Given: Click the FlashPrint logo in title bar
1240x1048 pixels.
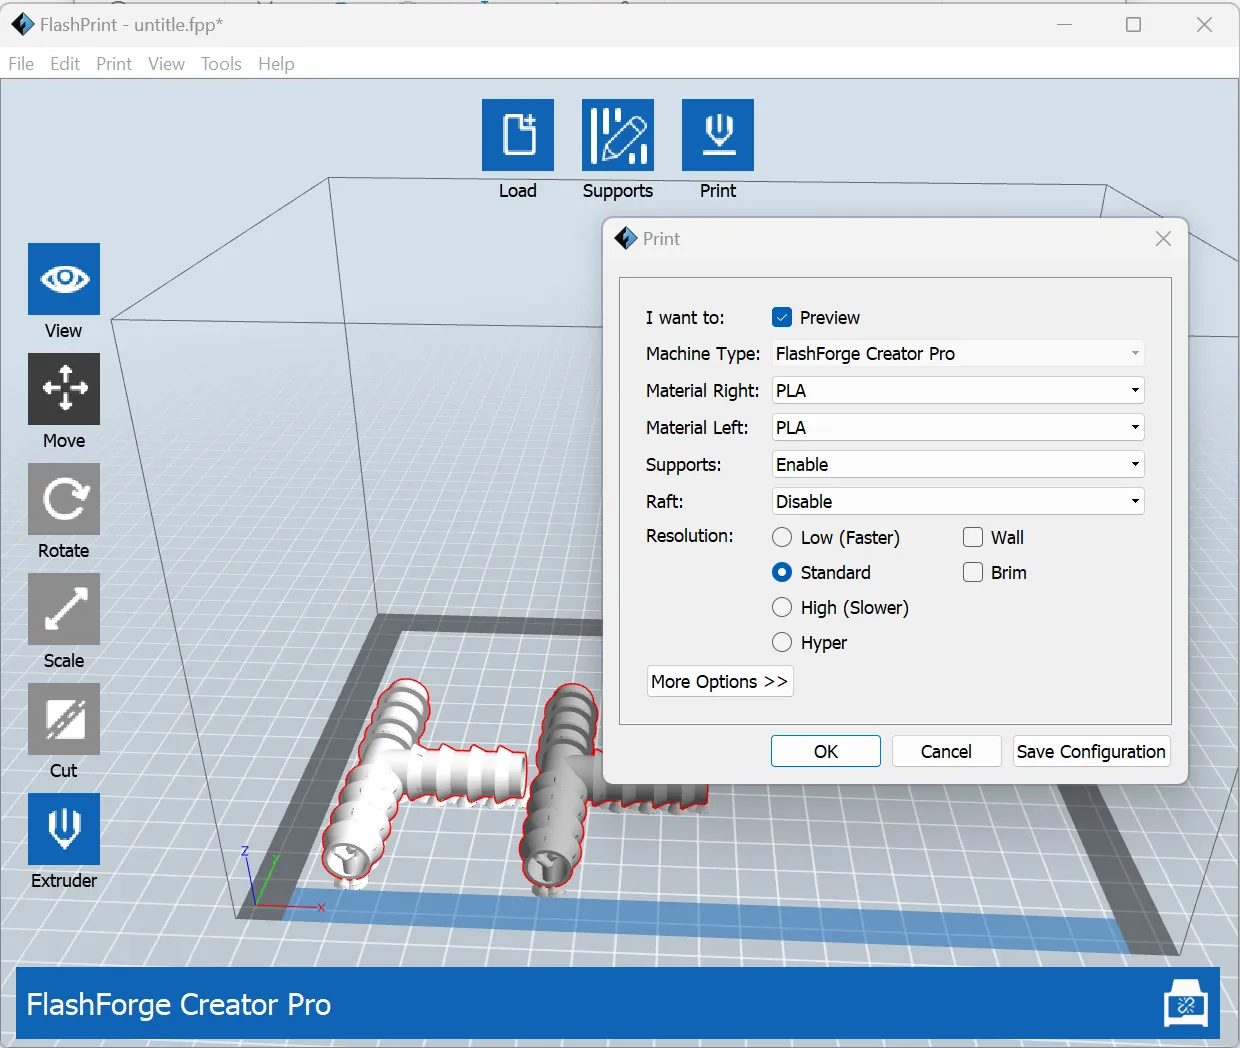Looking at the screenshot, I should (x=22, y=24).
